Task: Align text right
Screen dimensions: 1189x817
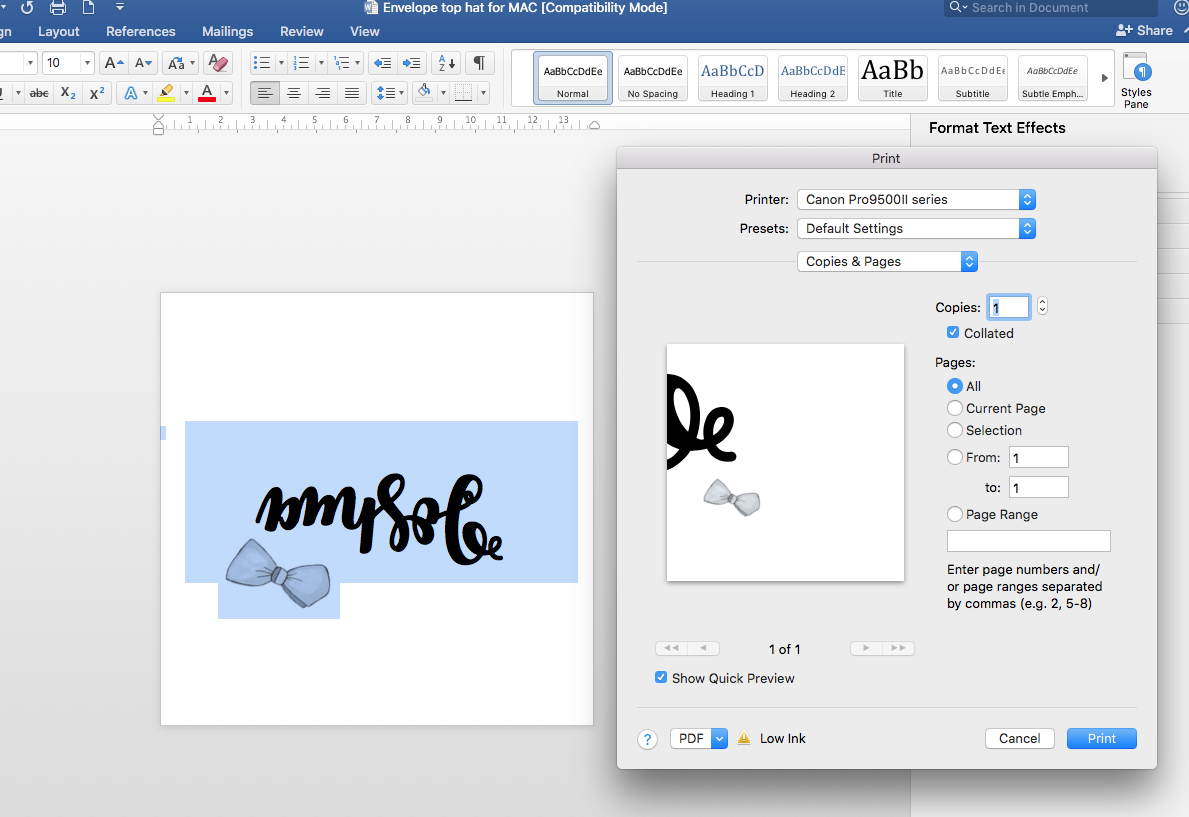Action: [323, 93]
